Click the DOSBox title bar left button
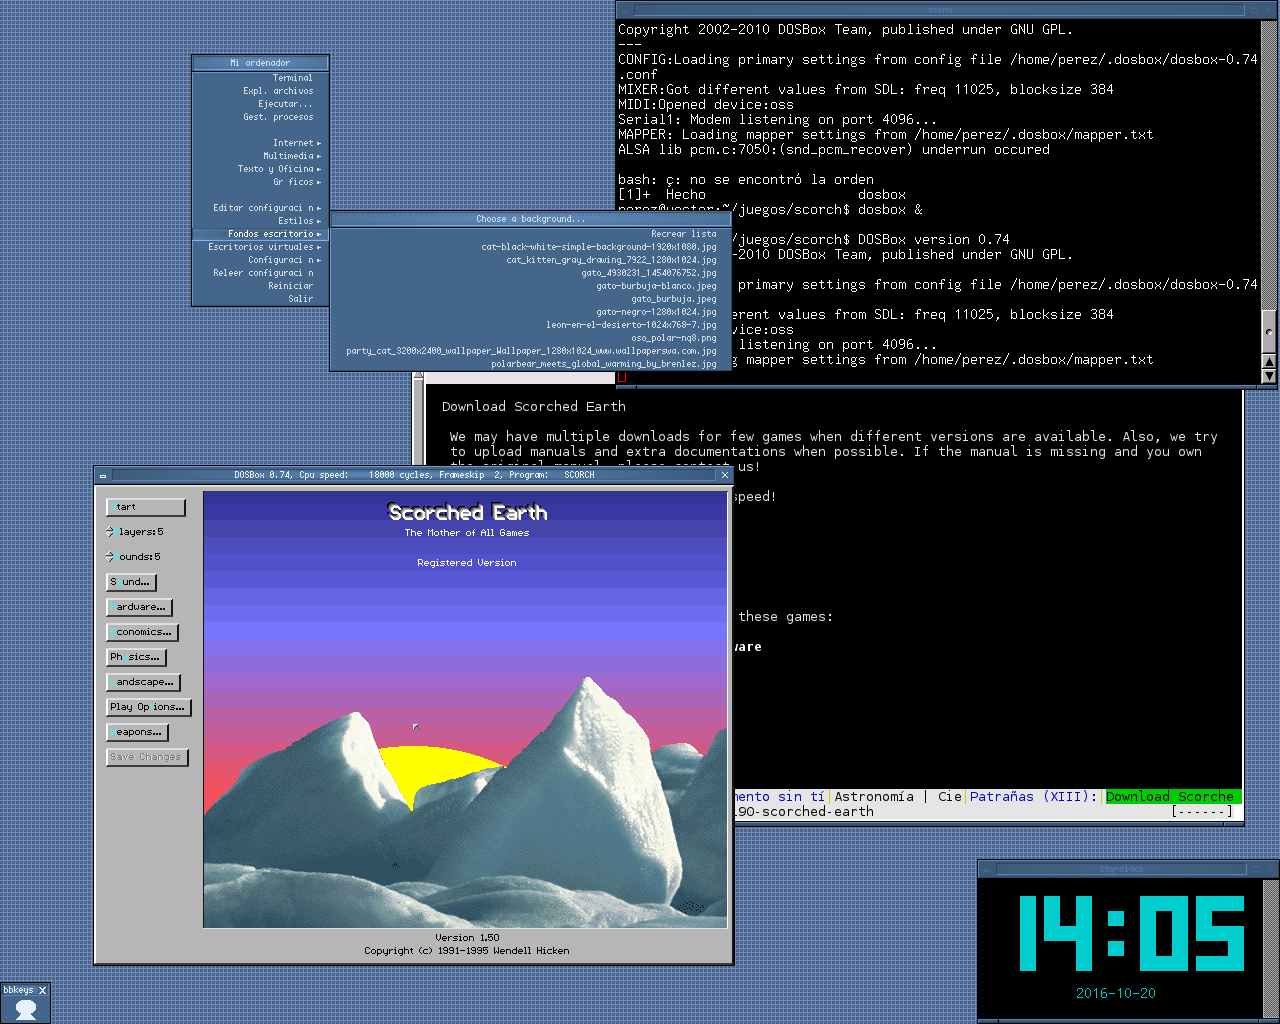1280x1024 pixels. tap(103, 475)
